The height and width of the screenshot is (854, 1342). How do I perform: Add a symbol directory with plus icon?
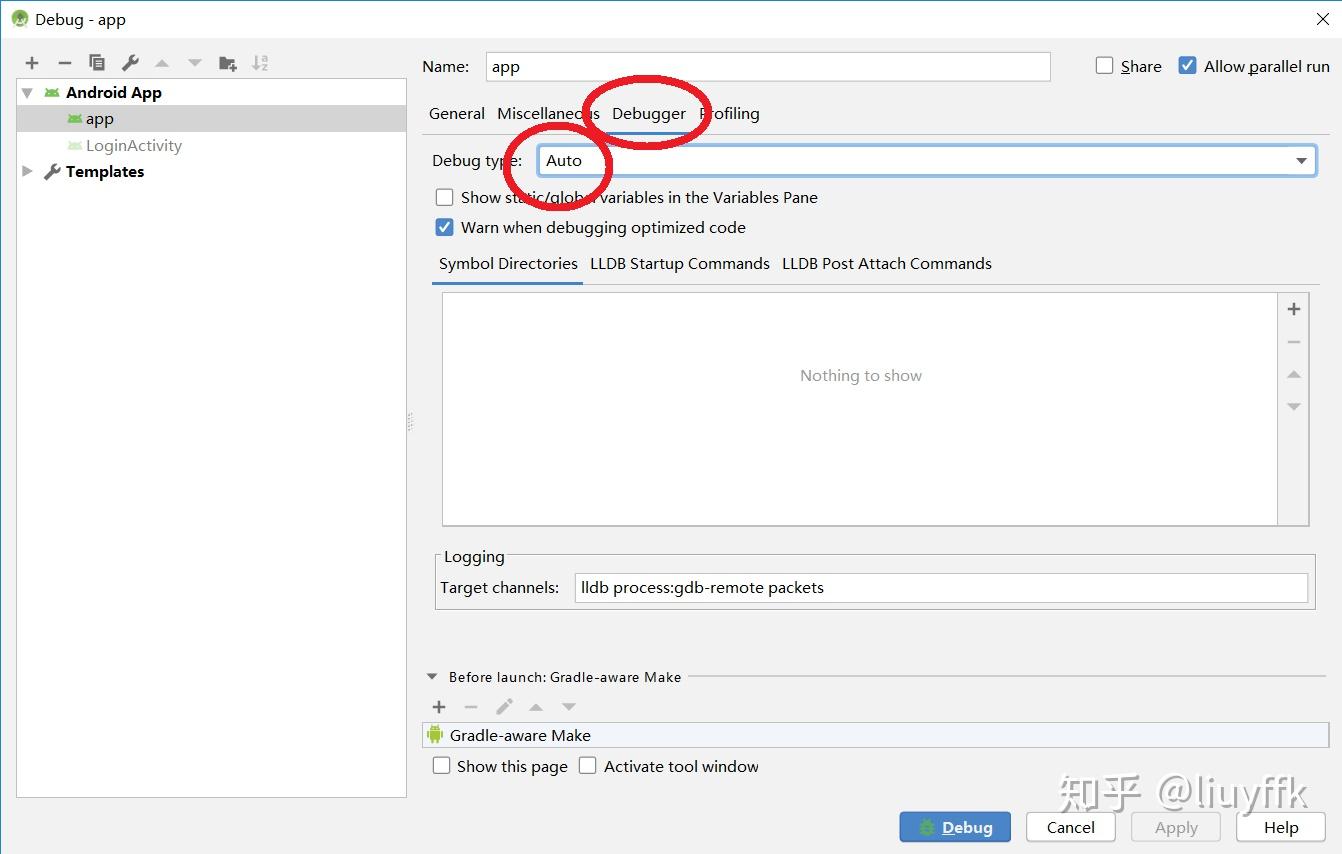point(1293,309)
